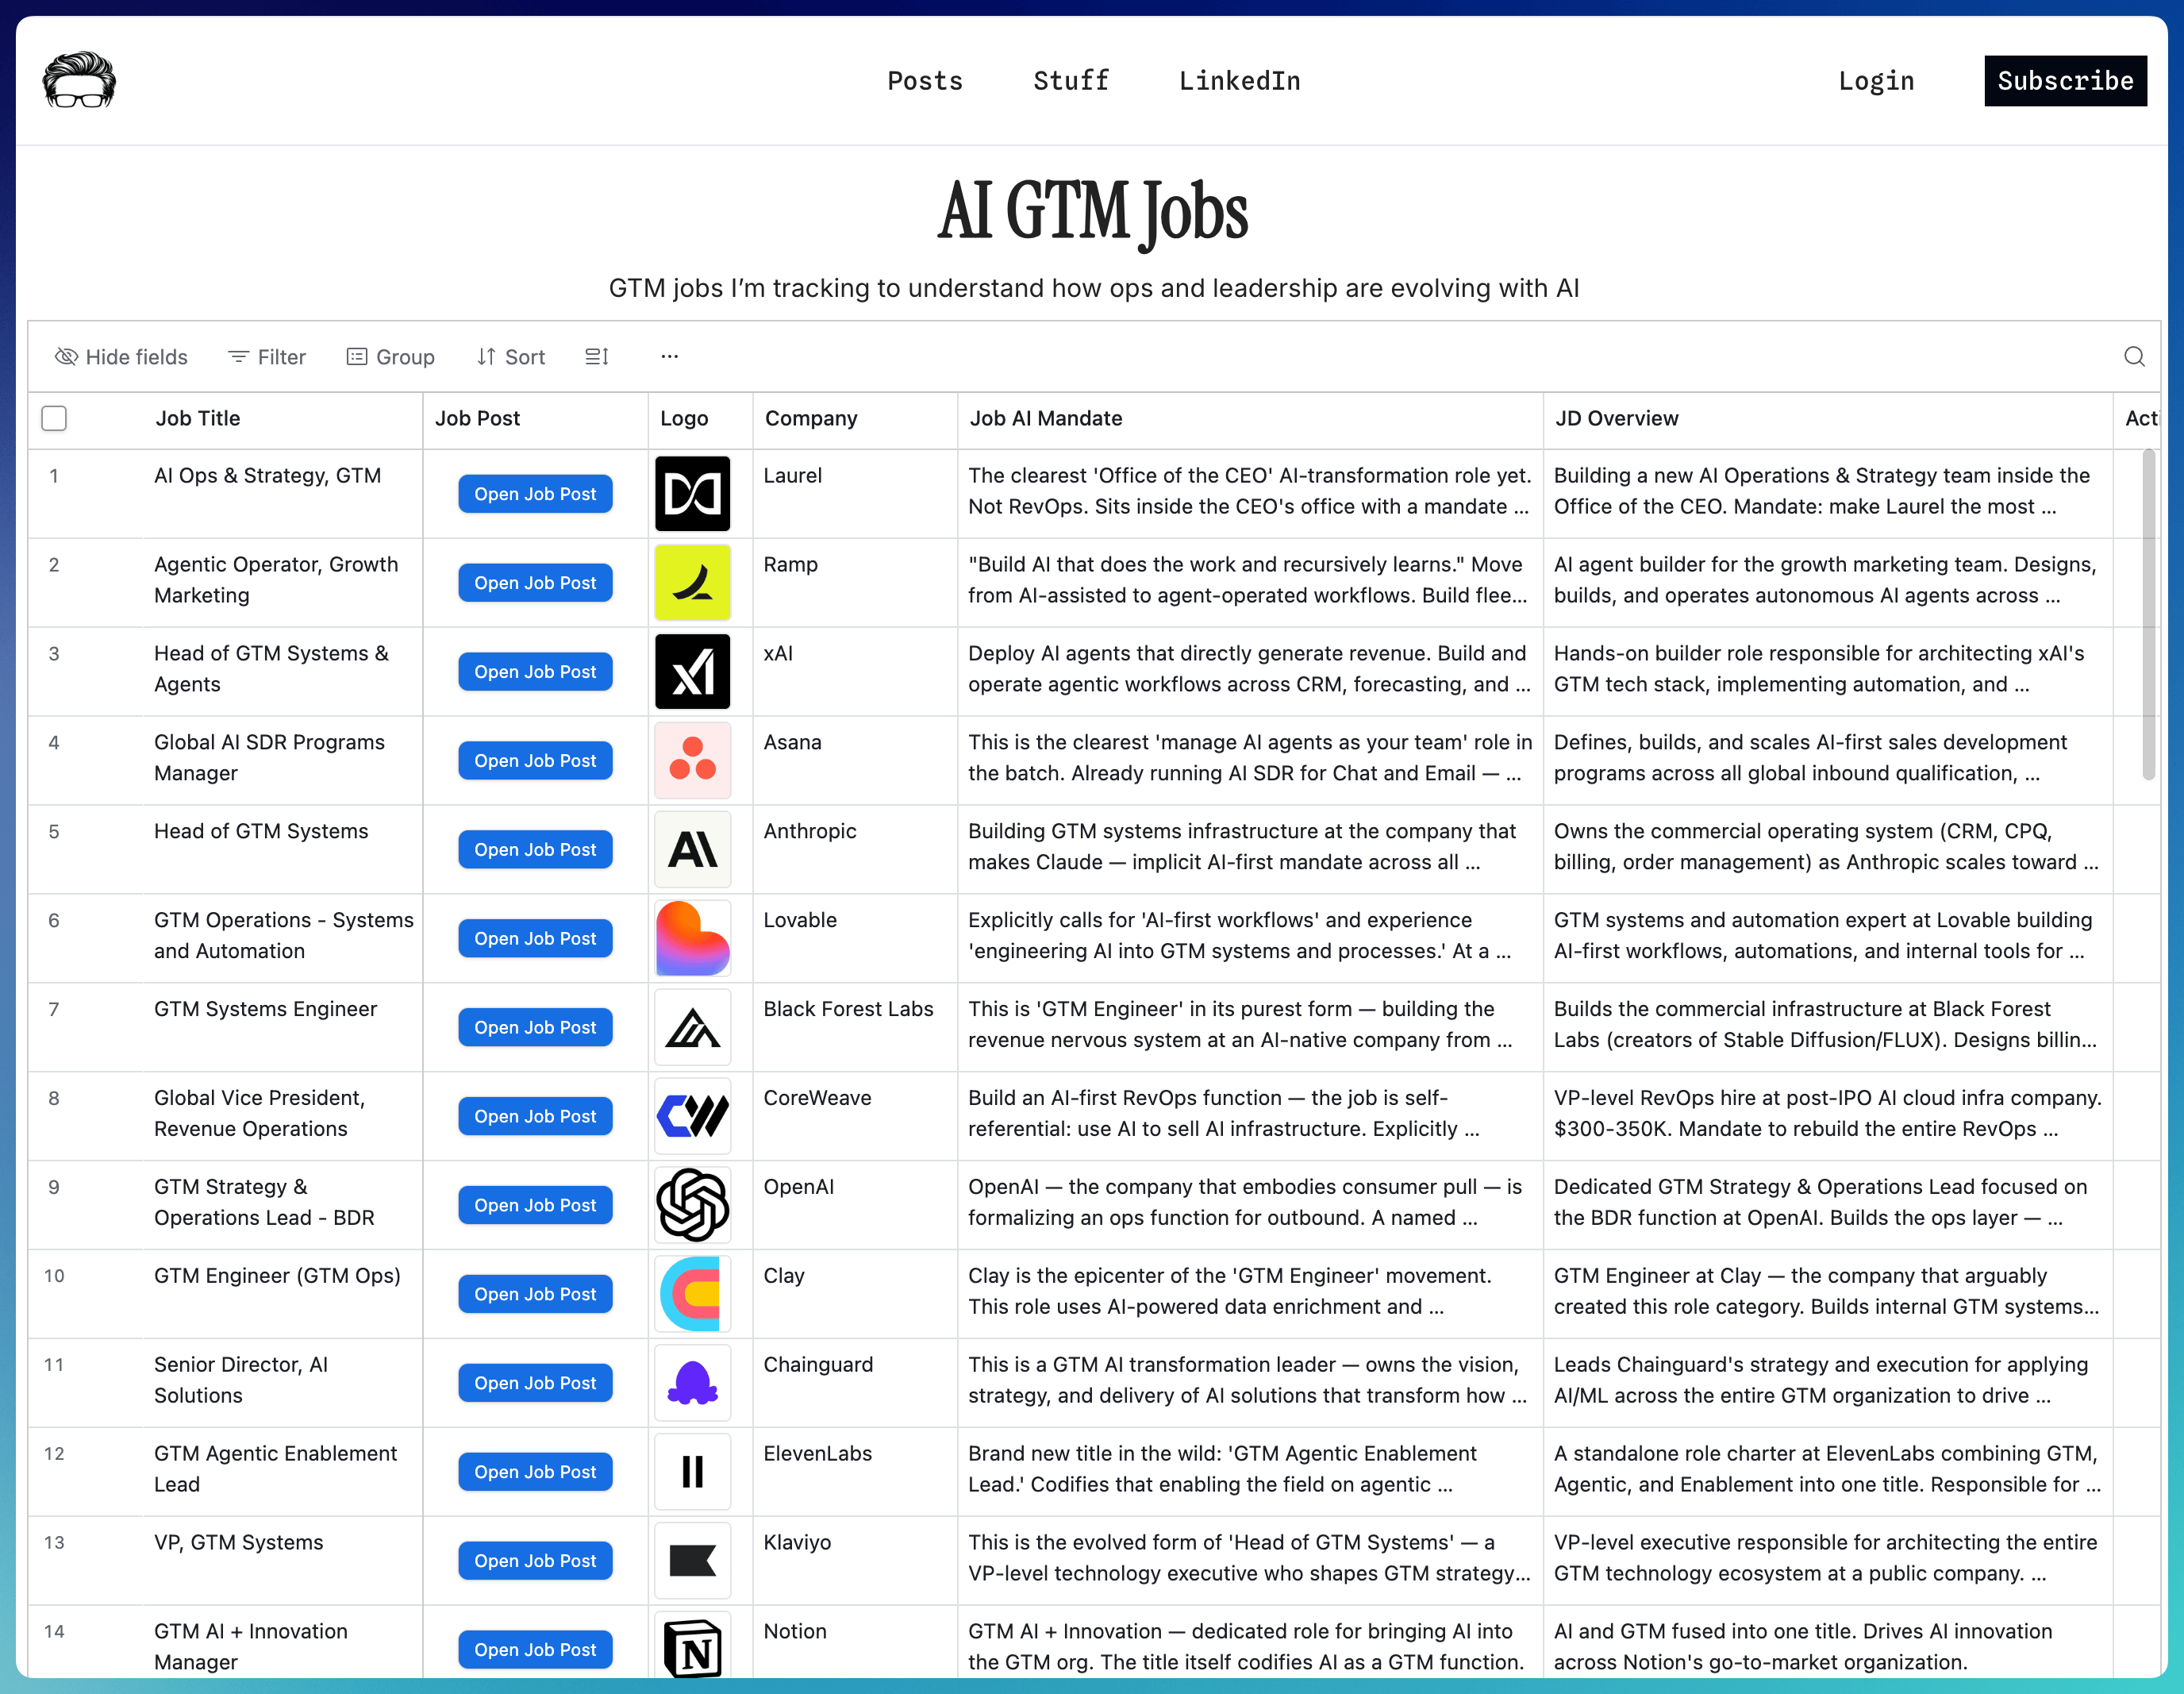Open the three-dot more options menu
Screen dimensions: 2184x1694
pos(669,357)
